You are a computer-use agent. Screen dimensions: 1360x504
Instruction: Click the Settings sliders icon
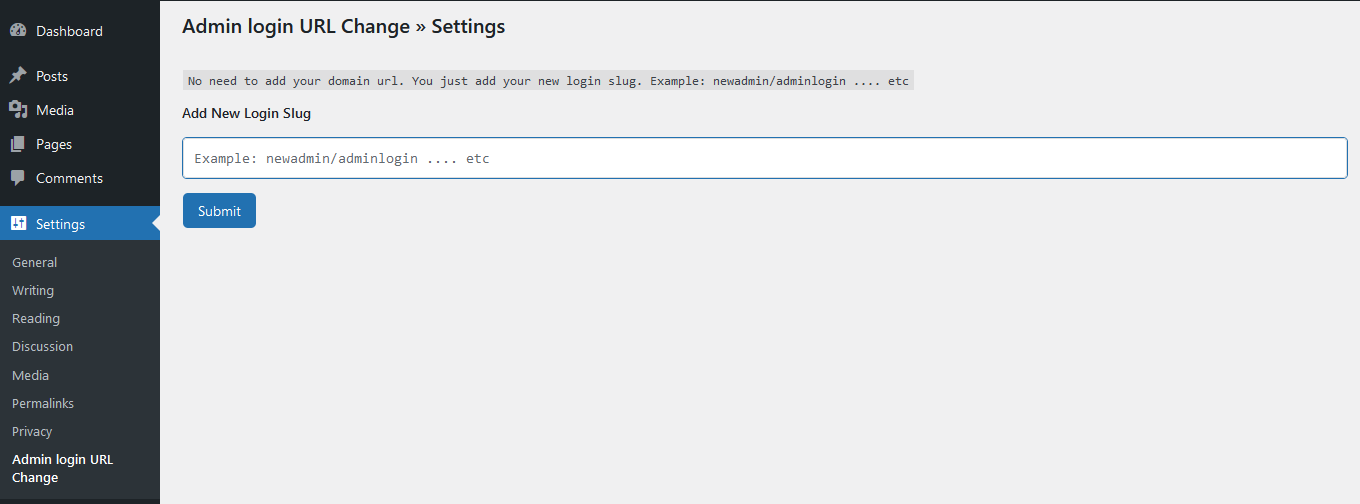coord(18,224)
